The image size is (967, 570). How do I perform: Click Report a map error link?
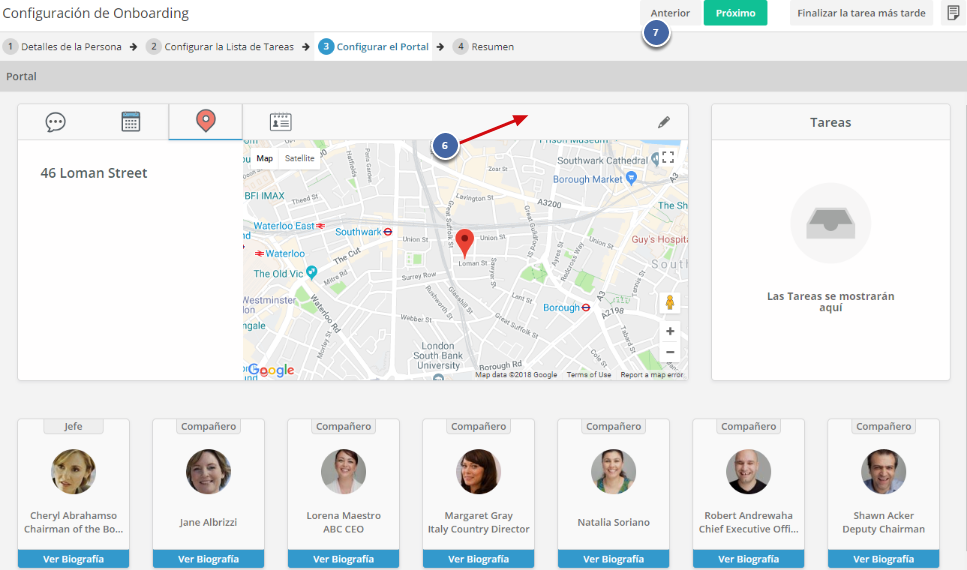652,374
